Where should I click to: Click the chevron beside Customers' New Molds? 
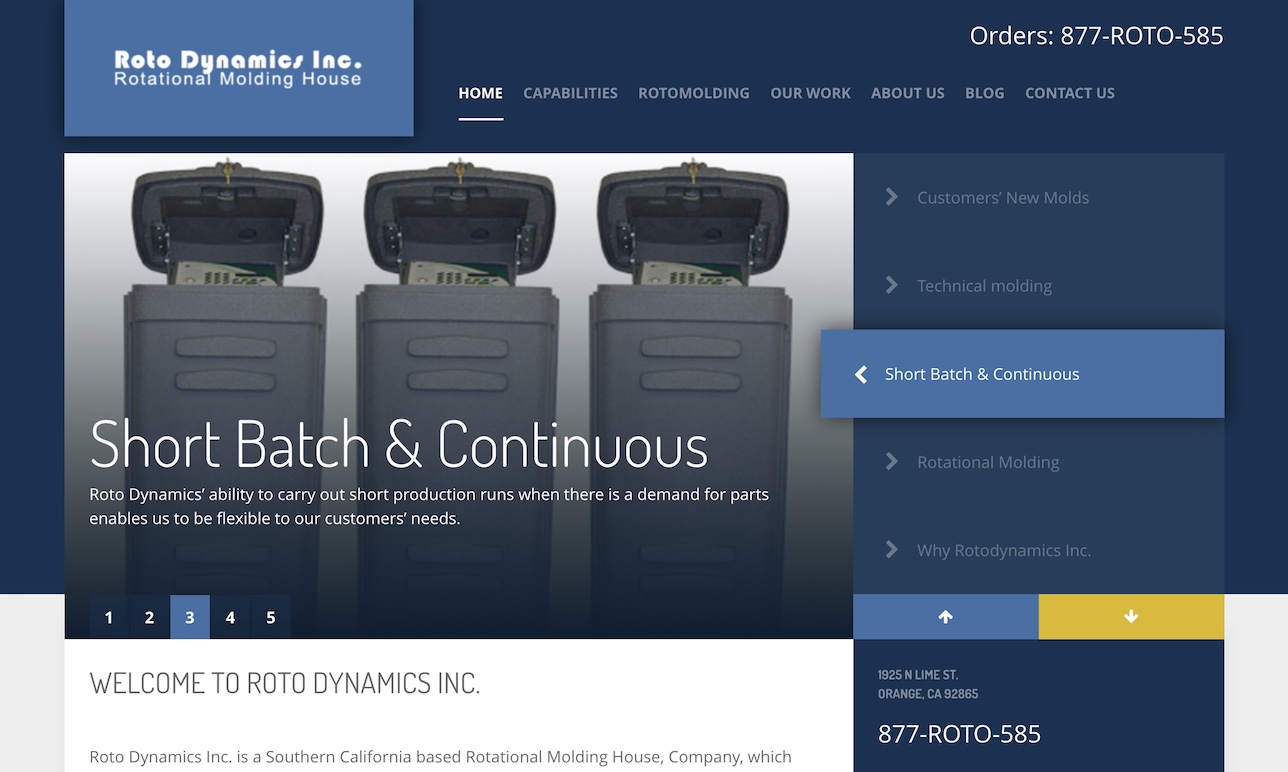point(891,197)
